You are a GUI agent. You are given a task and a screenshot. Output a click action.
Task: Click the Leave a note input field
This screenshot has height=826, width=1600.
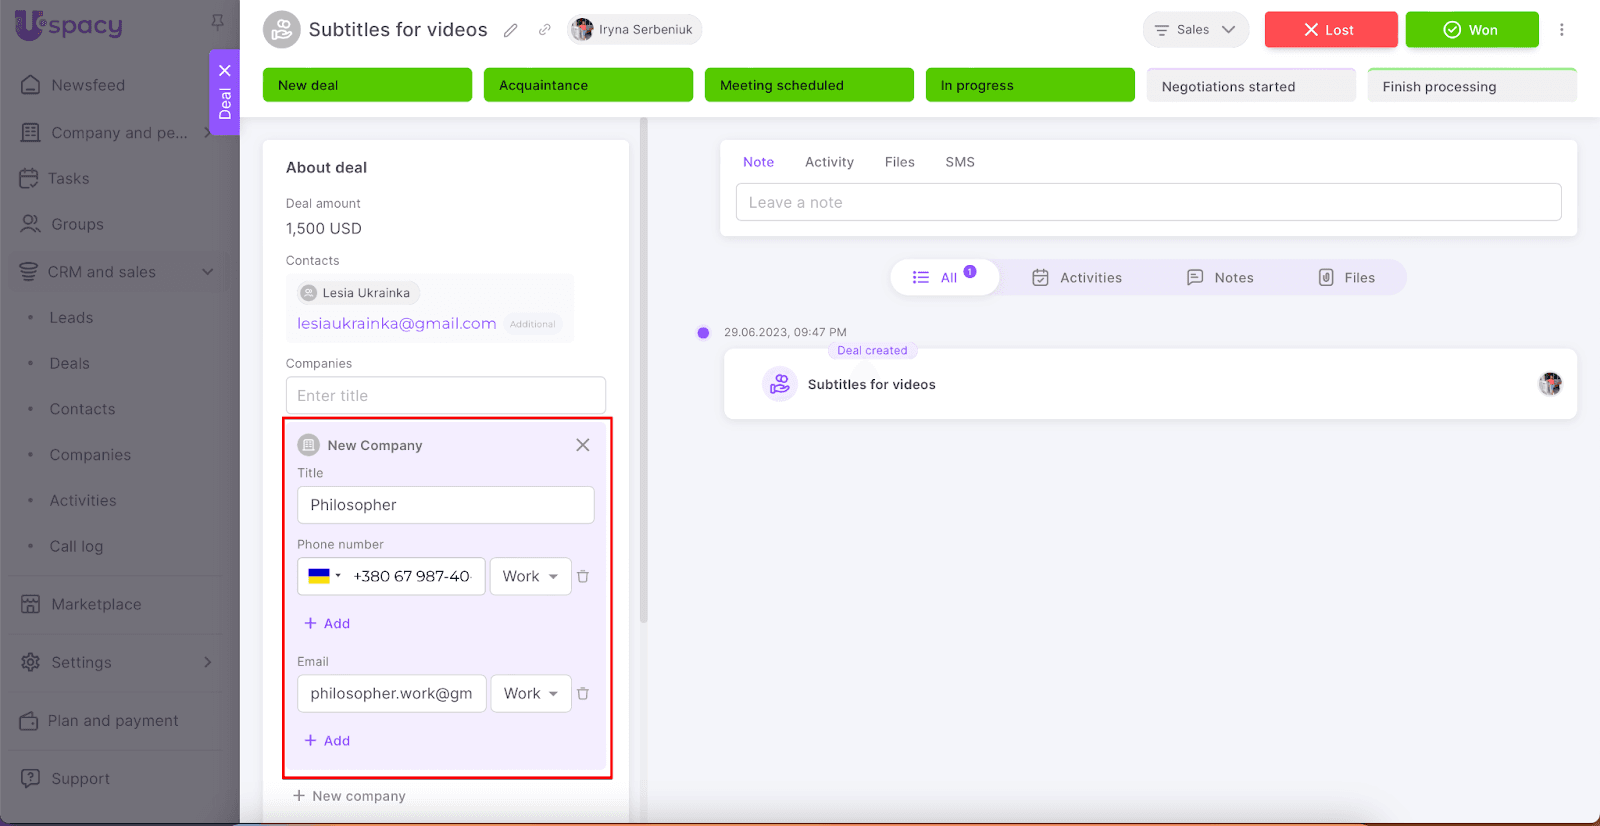[x=1148, y=202]
